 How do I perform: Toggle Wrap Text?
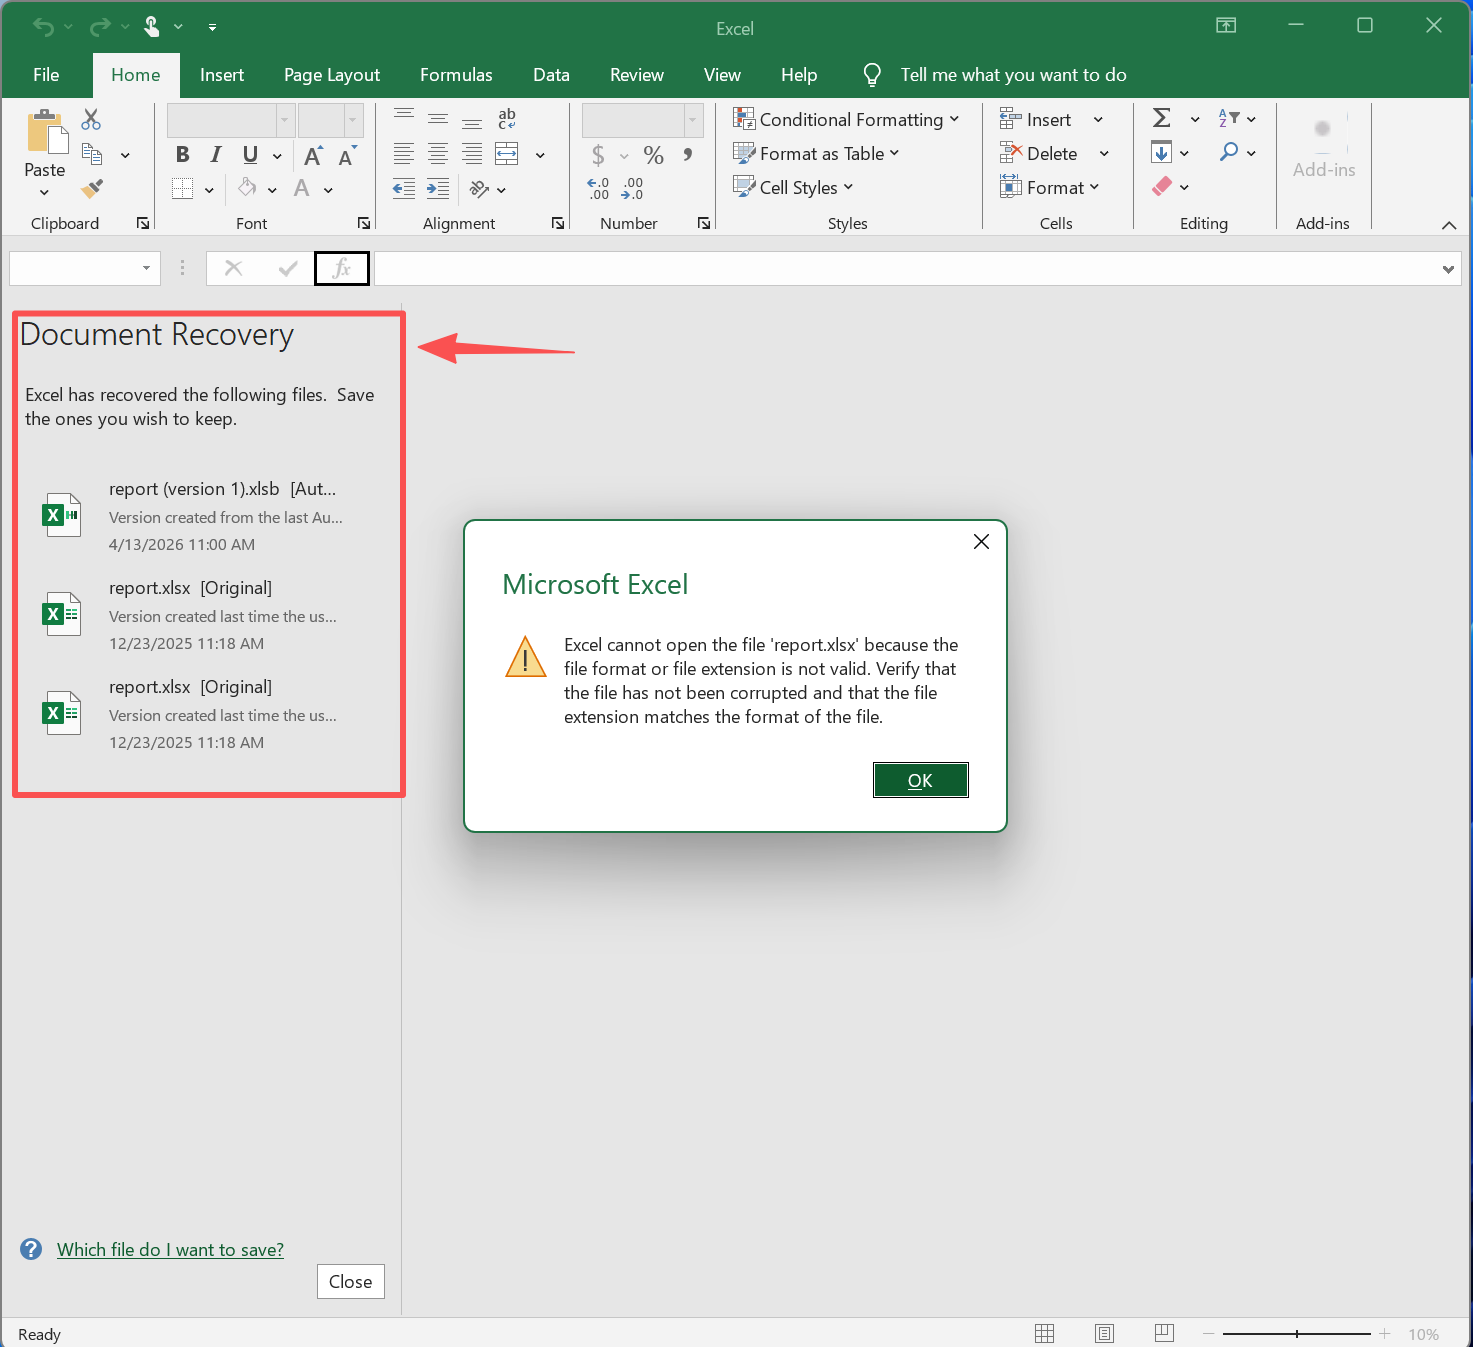coord(507,120)
